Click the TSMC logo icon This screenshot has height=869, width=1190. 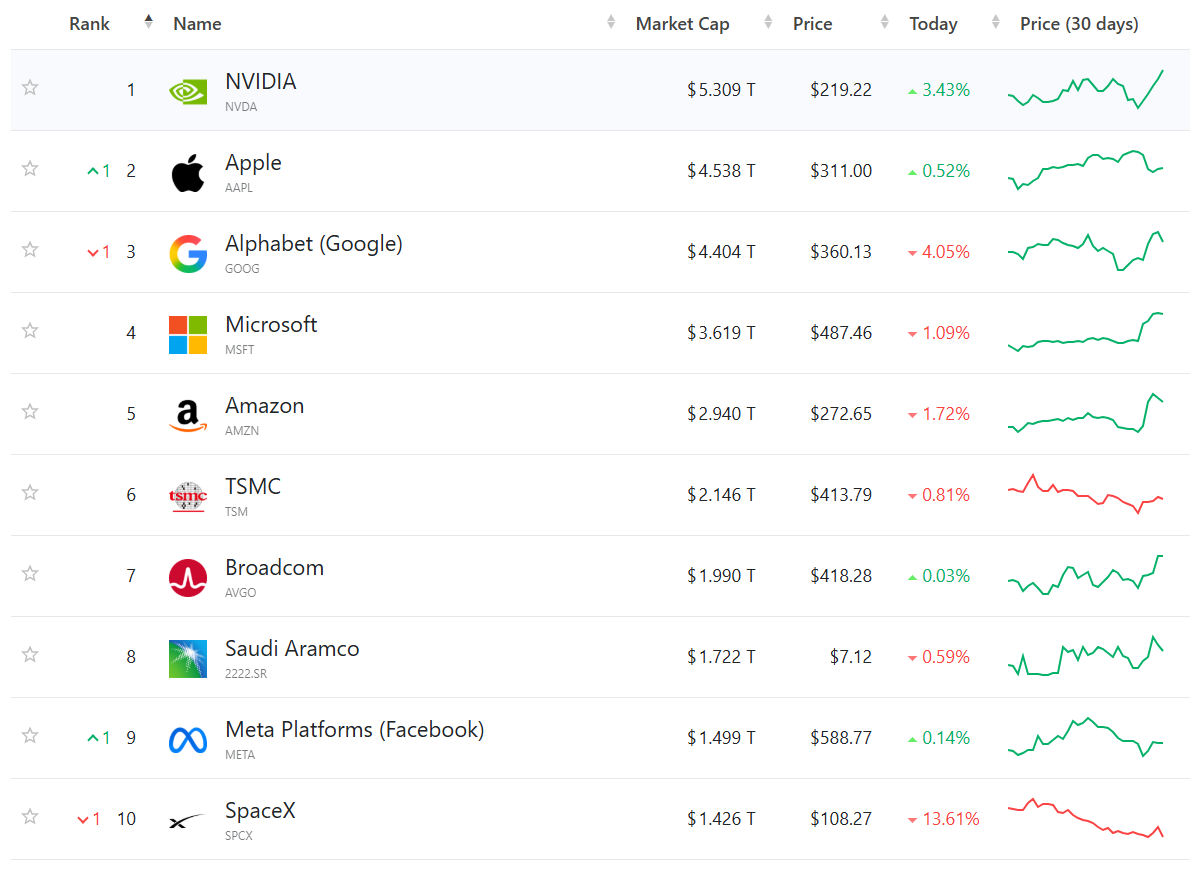point(187,496)
